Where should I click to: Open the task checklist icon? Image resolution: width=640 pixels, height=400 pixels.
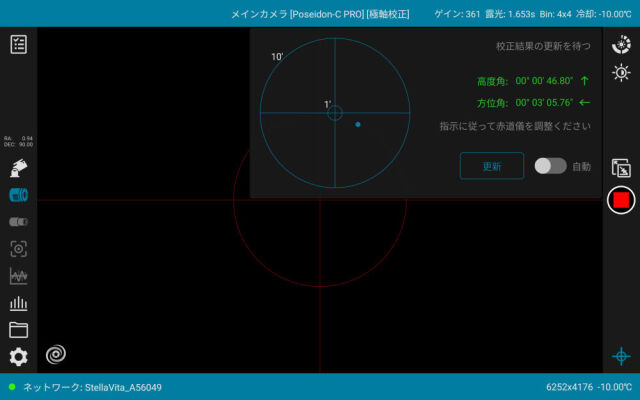coord(19,44)
